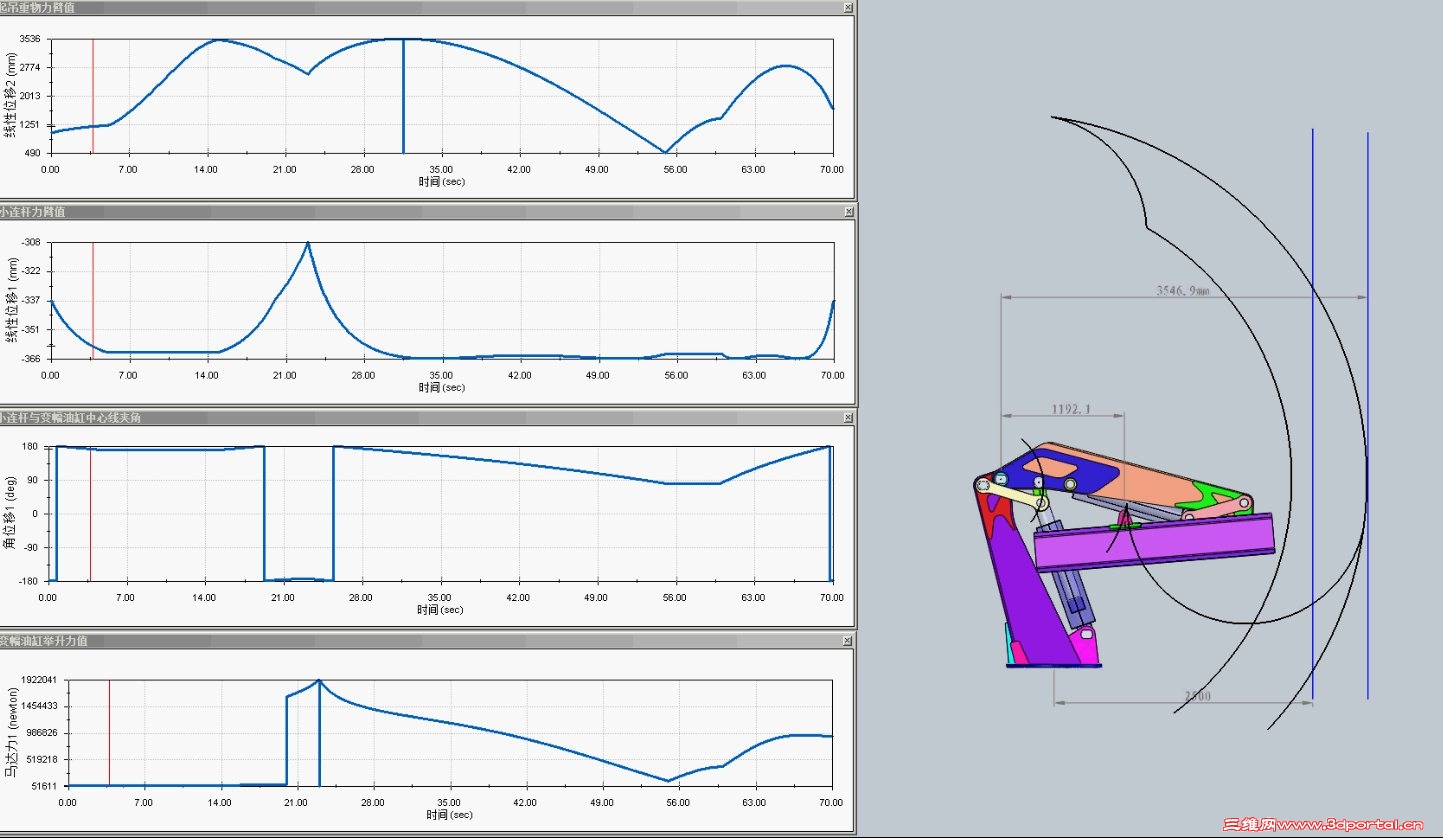The height and width of the screenshot is (838, 1443).
Task: Select the 变幅油缸举升力值 plot title bar
Action: (x=428, y=641)
